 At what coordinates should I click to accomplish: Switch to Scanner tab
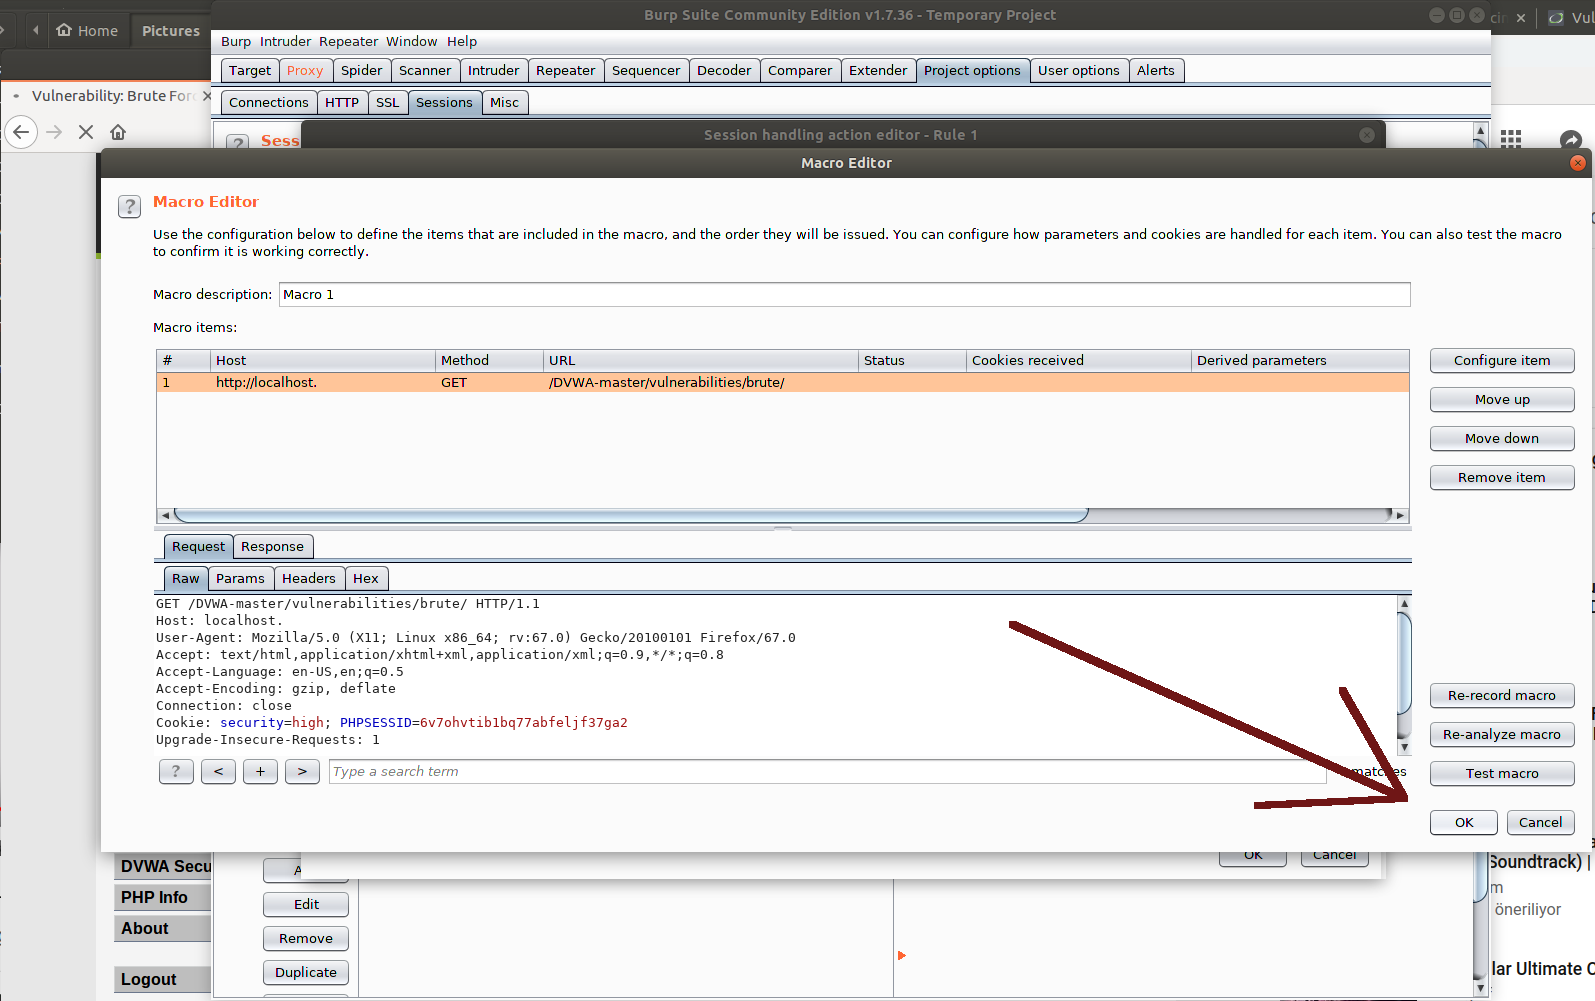point(425,70)
